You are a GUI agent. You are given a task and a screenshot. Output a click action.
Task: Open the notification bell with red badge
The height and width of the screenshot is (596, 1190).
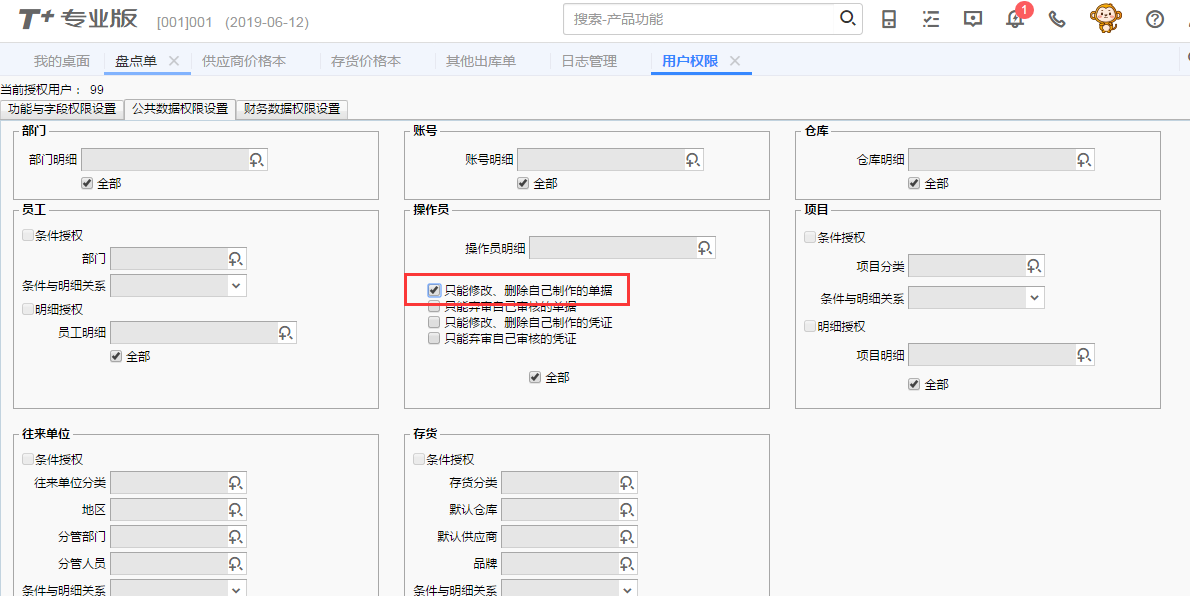pos(1014,20)
